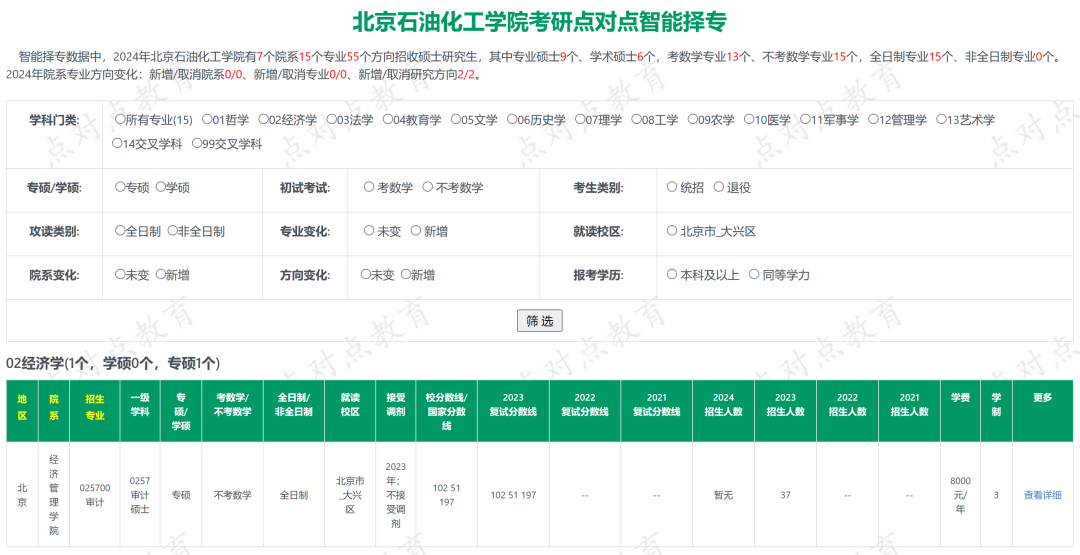Click the 025700 审计 major cell
Screen dimensions: 1080x555
[x=94, y=495]
